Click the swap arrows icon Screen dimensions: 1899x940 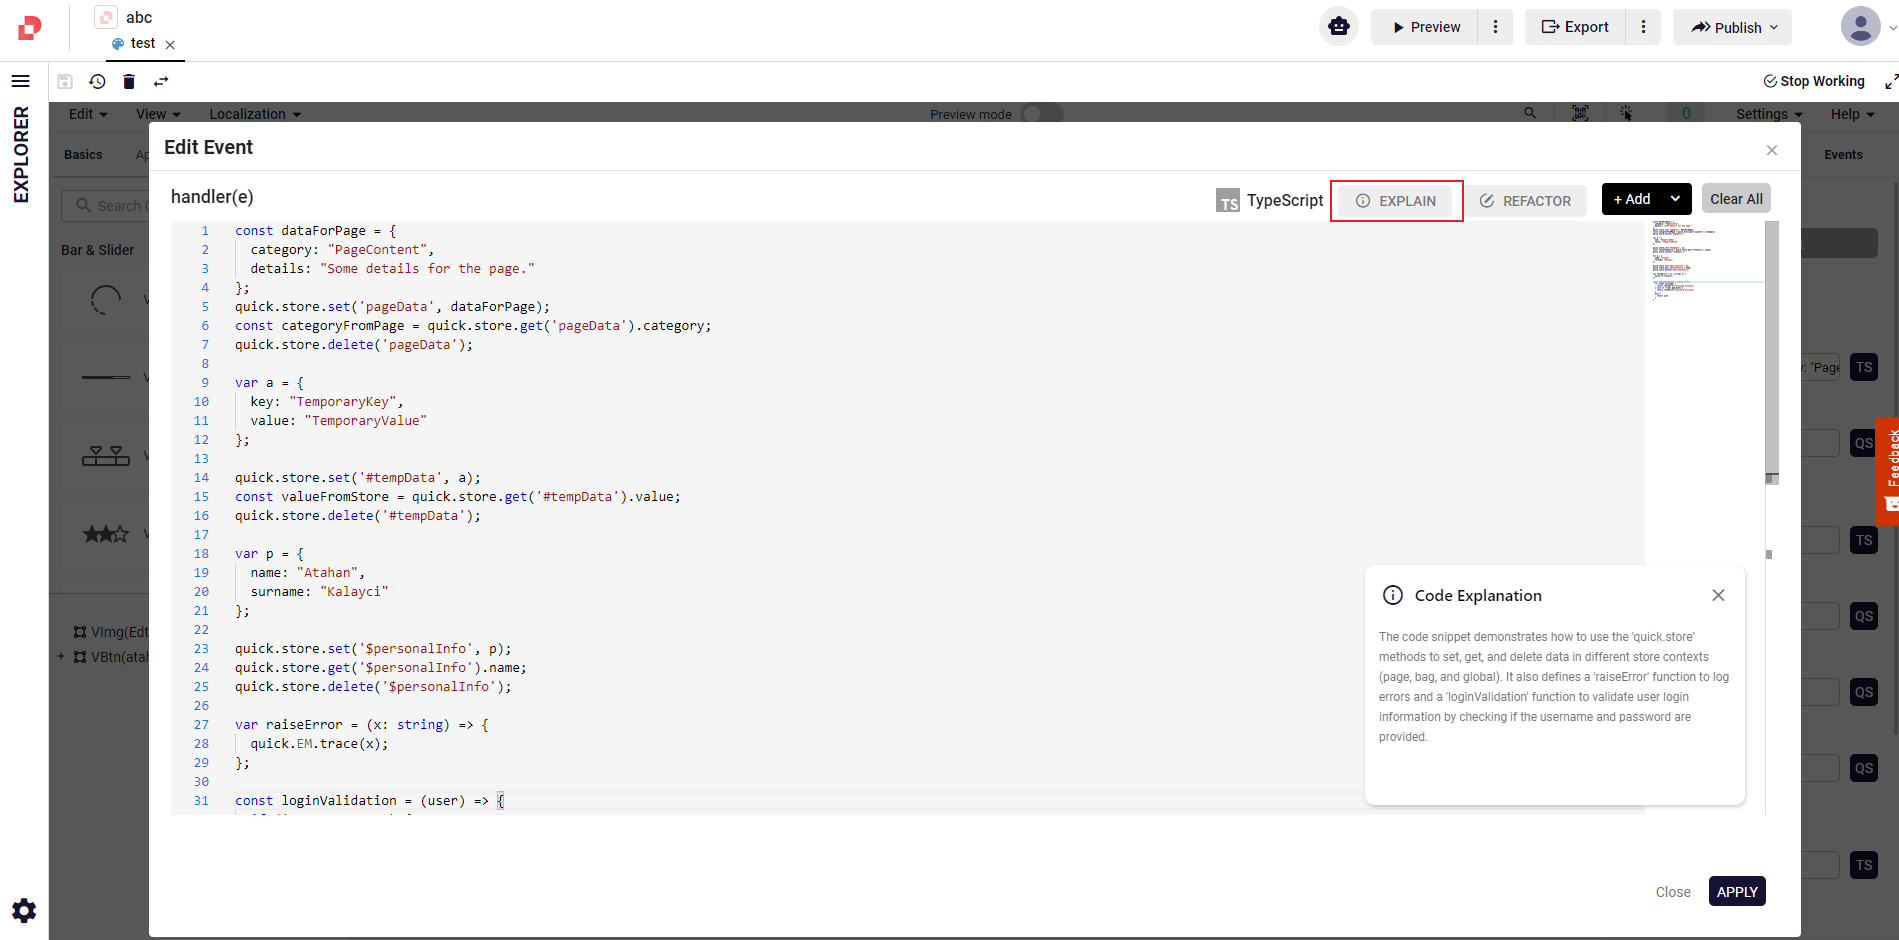[161, 82]
